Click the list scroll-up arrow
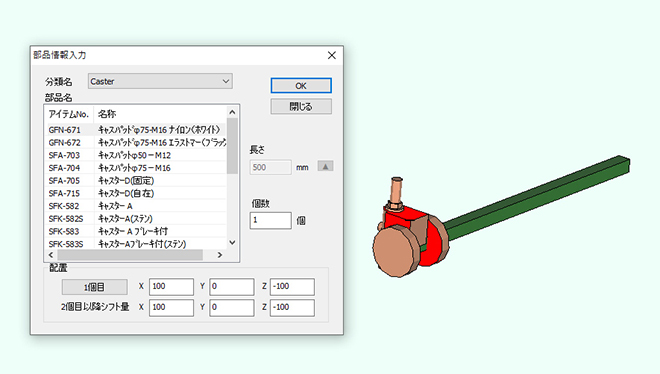Image resolution: width=660 pixels, height=374 pixels. [232, 112]
